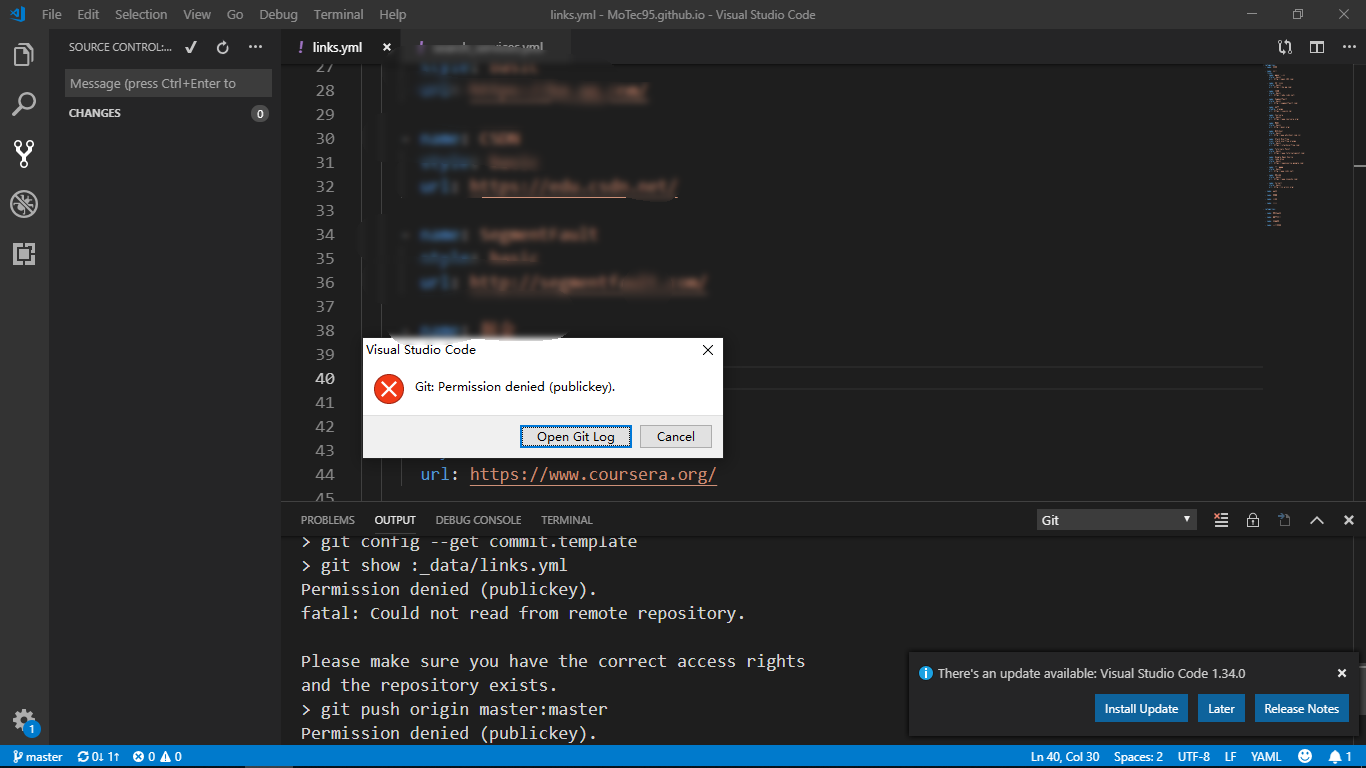The height and width of the screenshot is (768, 1366).
Task: Commit changes via the checkmark icon
Action: [x=189, y=46]
